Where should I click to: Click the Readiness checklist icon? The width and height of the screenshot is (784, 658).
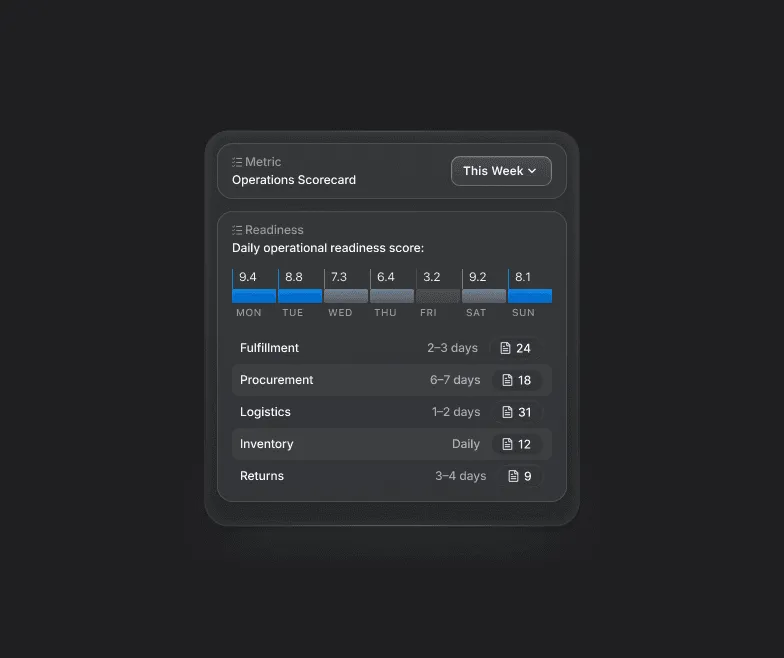(237, 230)
